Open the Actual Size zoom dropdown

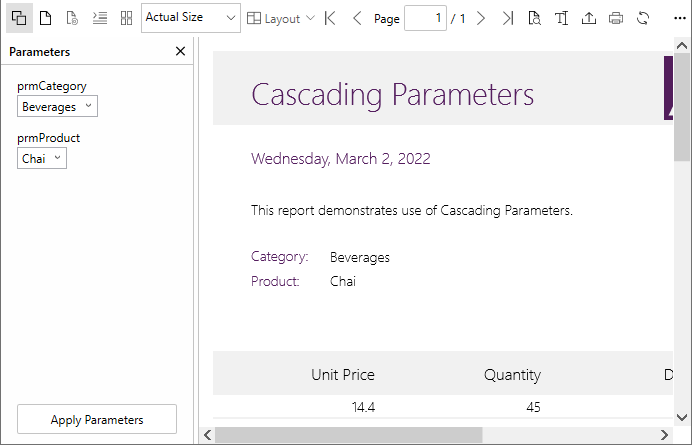(191, 18)
